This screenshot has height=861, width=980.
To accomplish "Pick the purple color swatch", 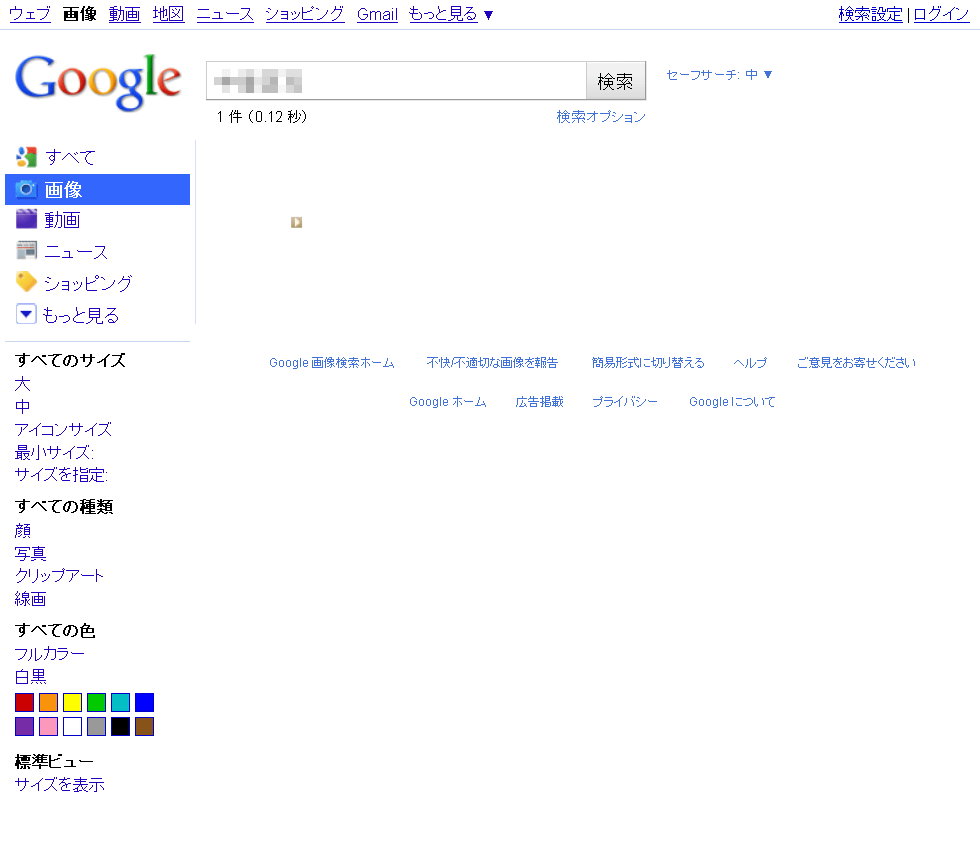I will (24, 727).
